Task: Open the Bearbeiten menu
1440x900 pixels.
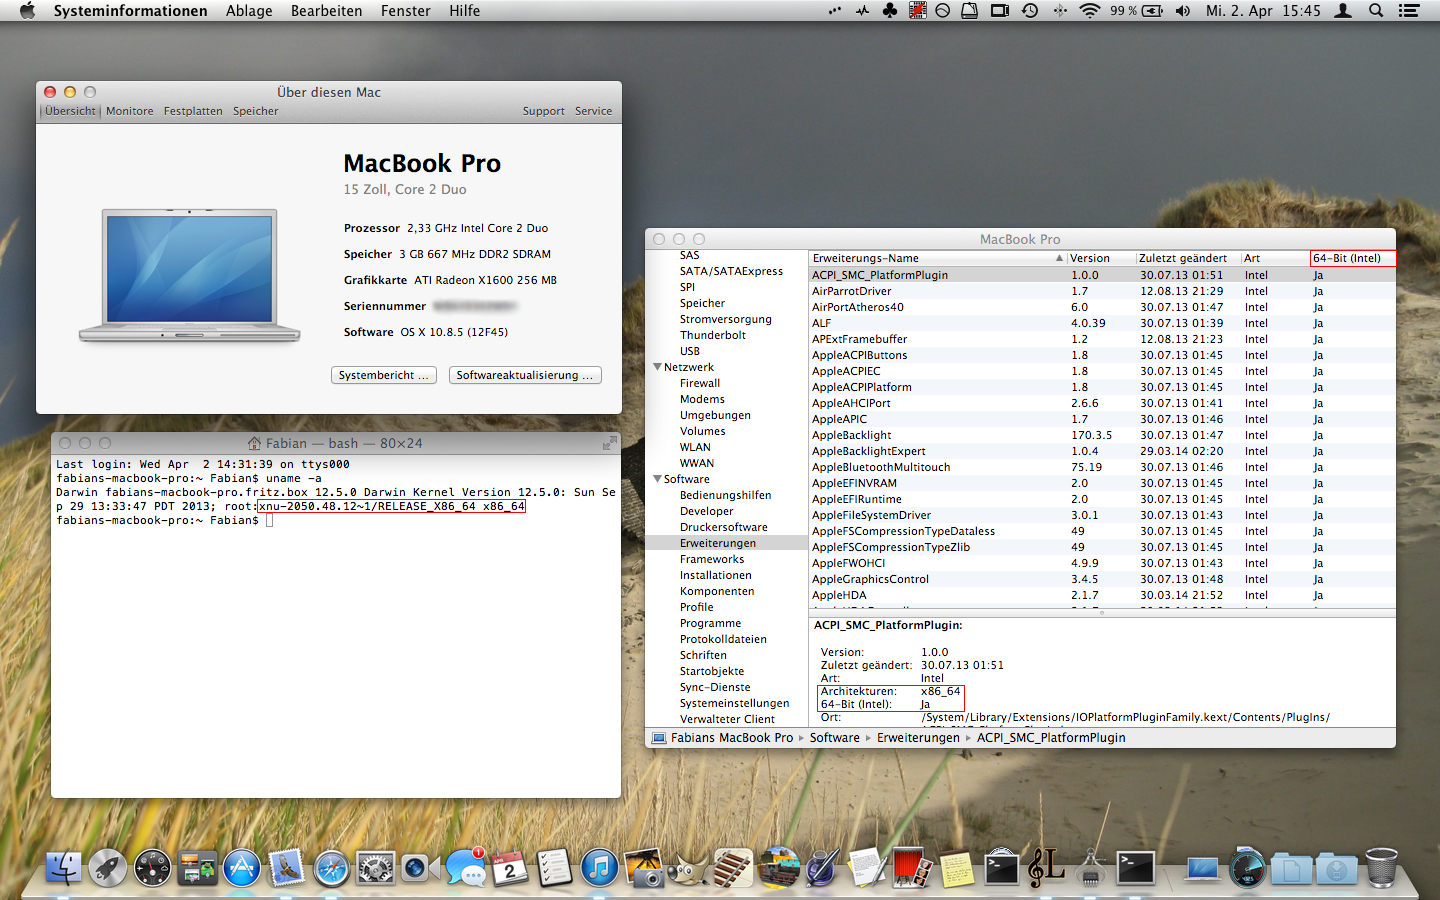Action: [327, 11]
